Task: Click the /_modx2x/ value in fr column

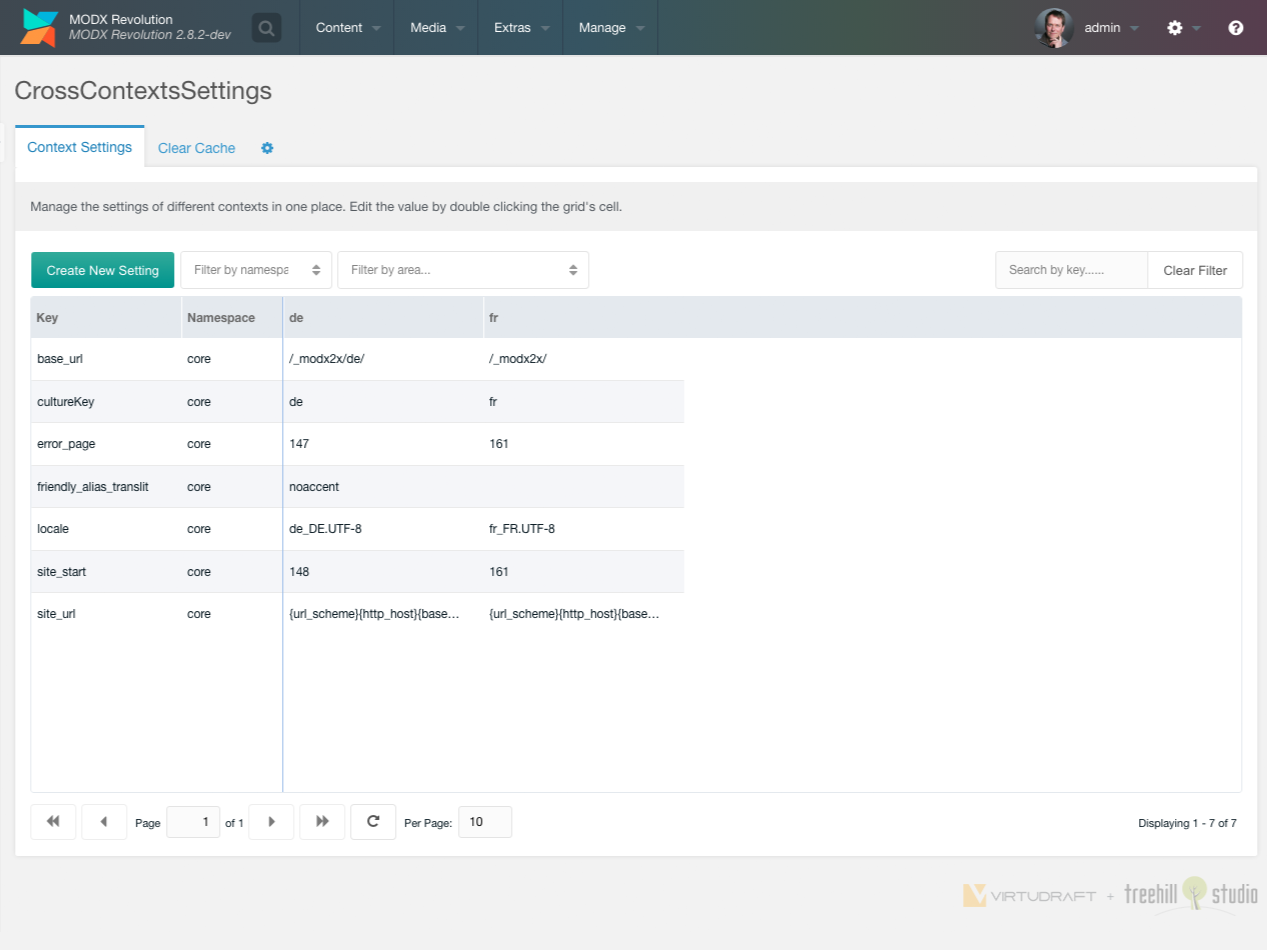Action: (x=584, y=359)
